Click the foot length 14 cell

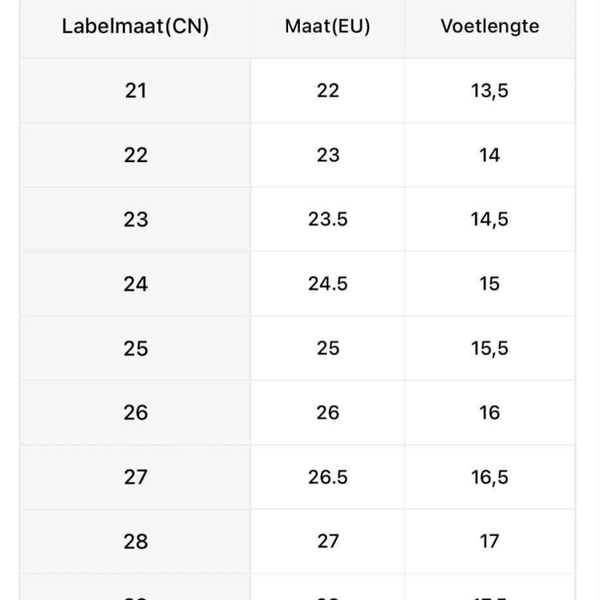(x=489, y=155)
